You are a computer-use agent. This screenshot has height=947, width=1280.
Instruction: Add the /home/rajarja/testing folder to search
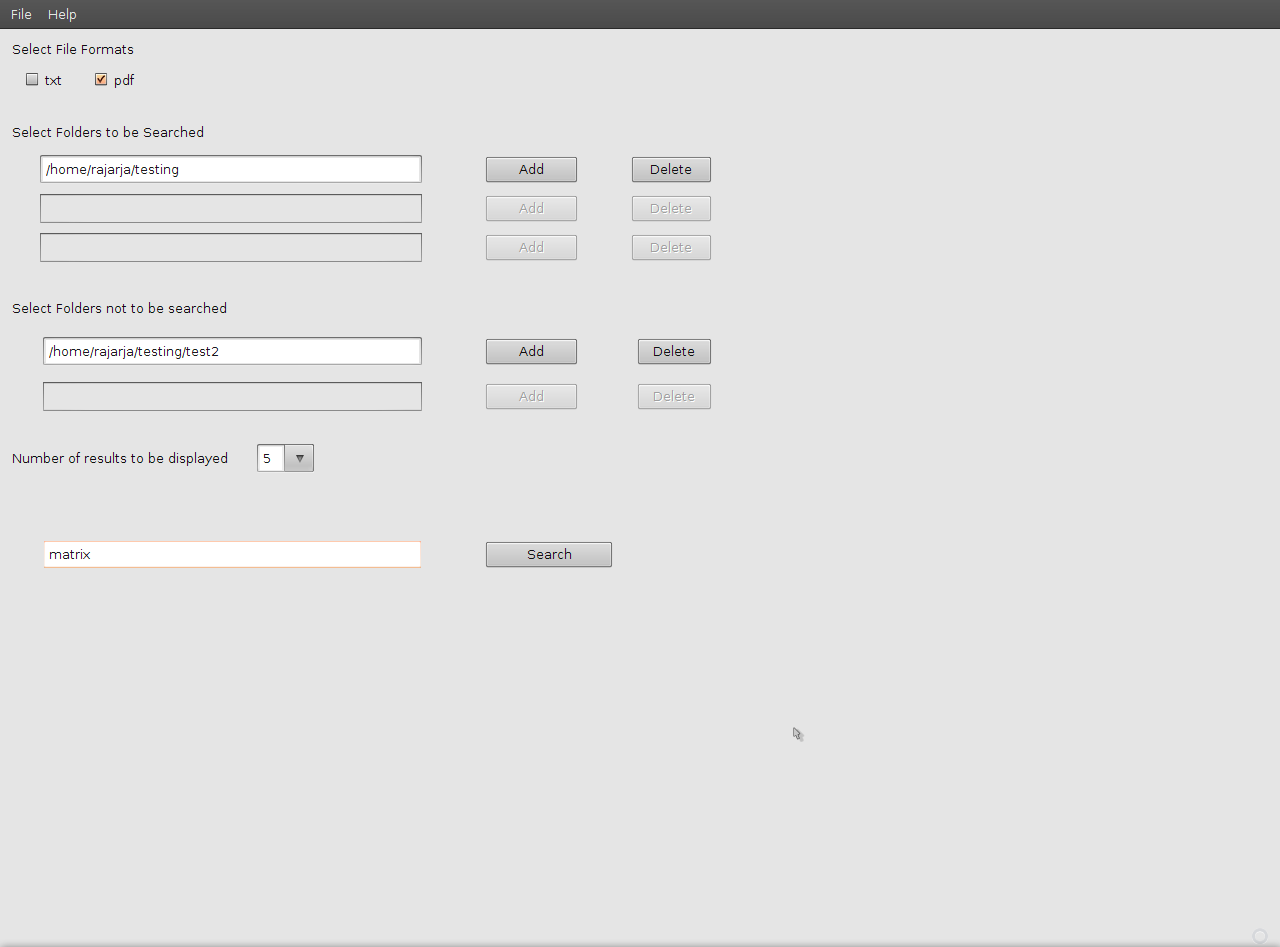click(x=530, y=169)
